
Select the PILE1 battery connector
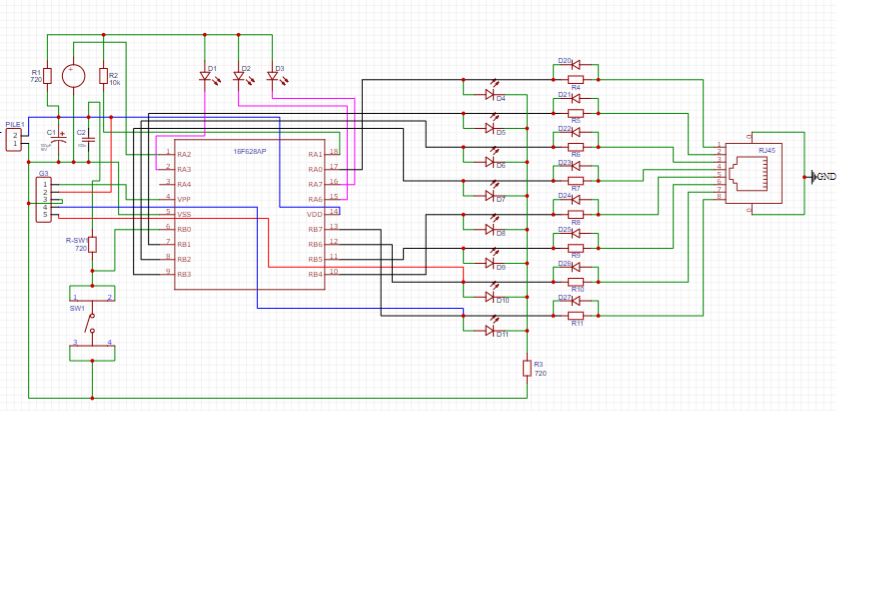point(14,139)
